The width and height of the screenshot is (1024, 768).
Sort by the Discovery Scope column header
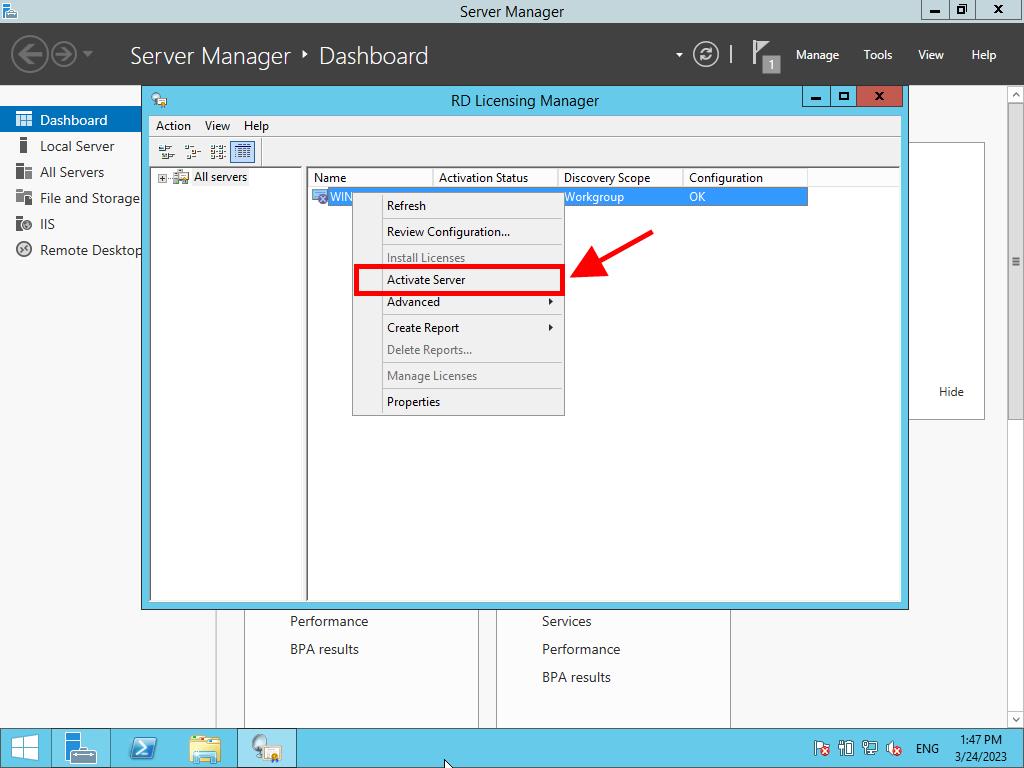click(x=620, y=178)
